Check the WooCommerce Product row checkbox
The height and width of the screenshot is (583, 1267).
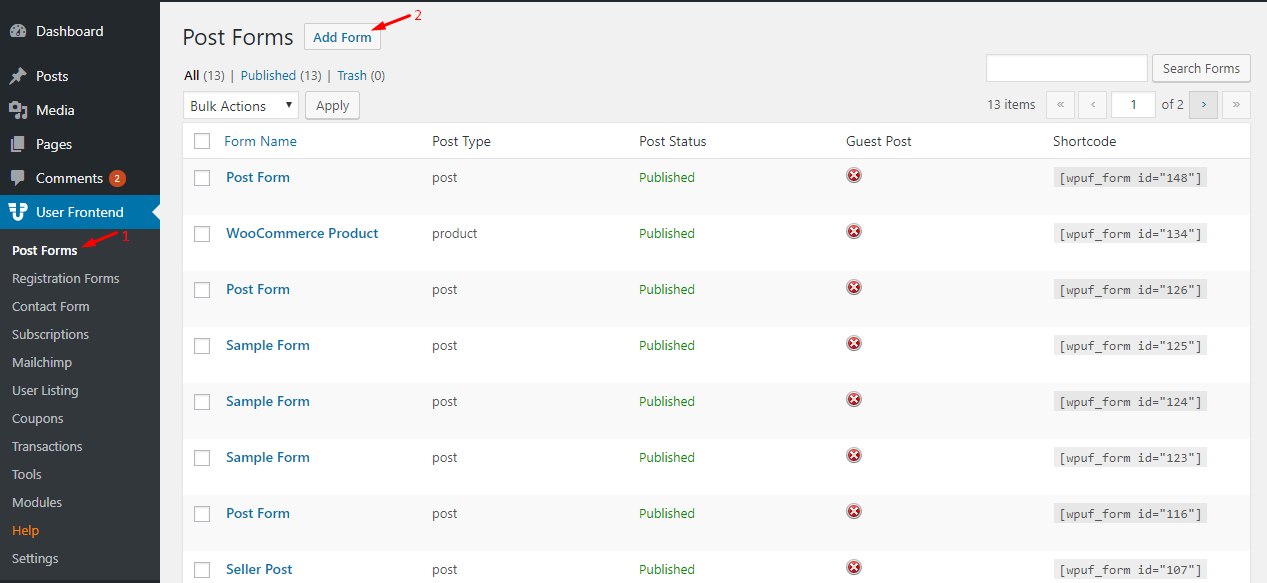pos(202,233)
